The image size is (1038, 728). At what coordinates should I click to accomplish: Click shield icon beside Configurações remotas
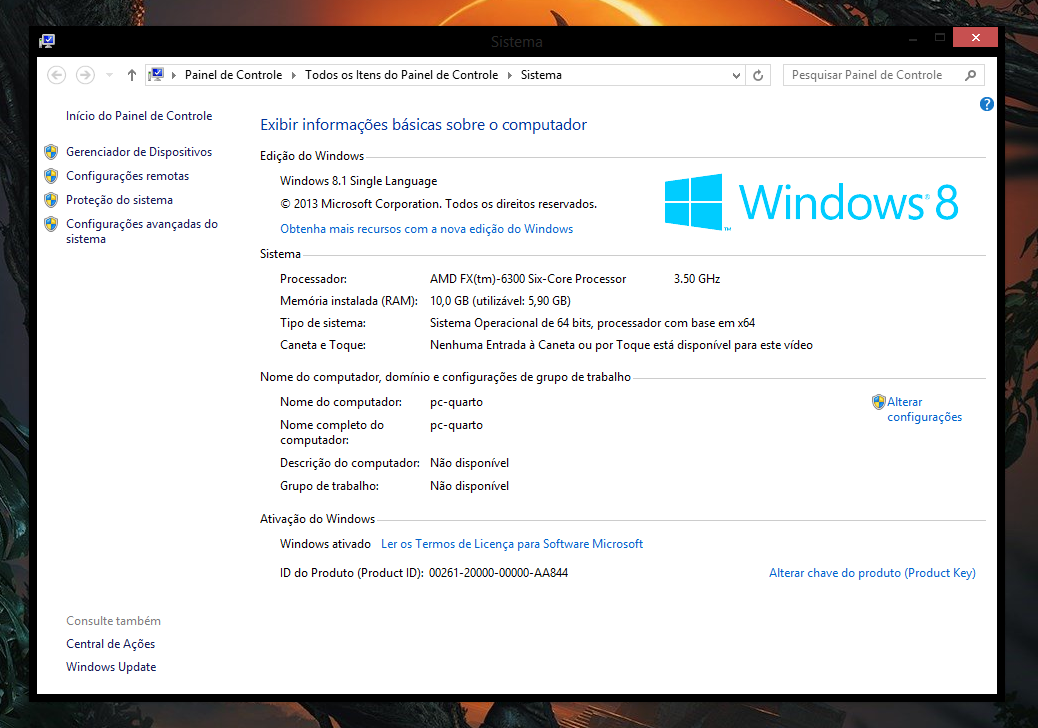[51, 176]
